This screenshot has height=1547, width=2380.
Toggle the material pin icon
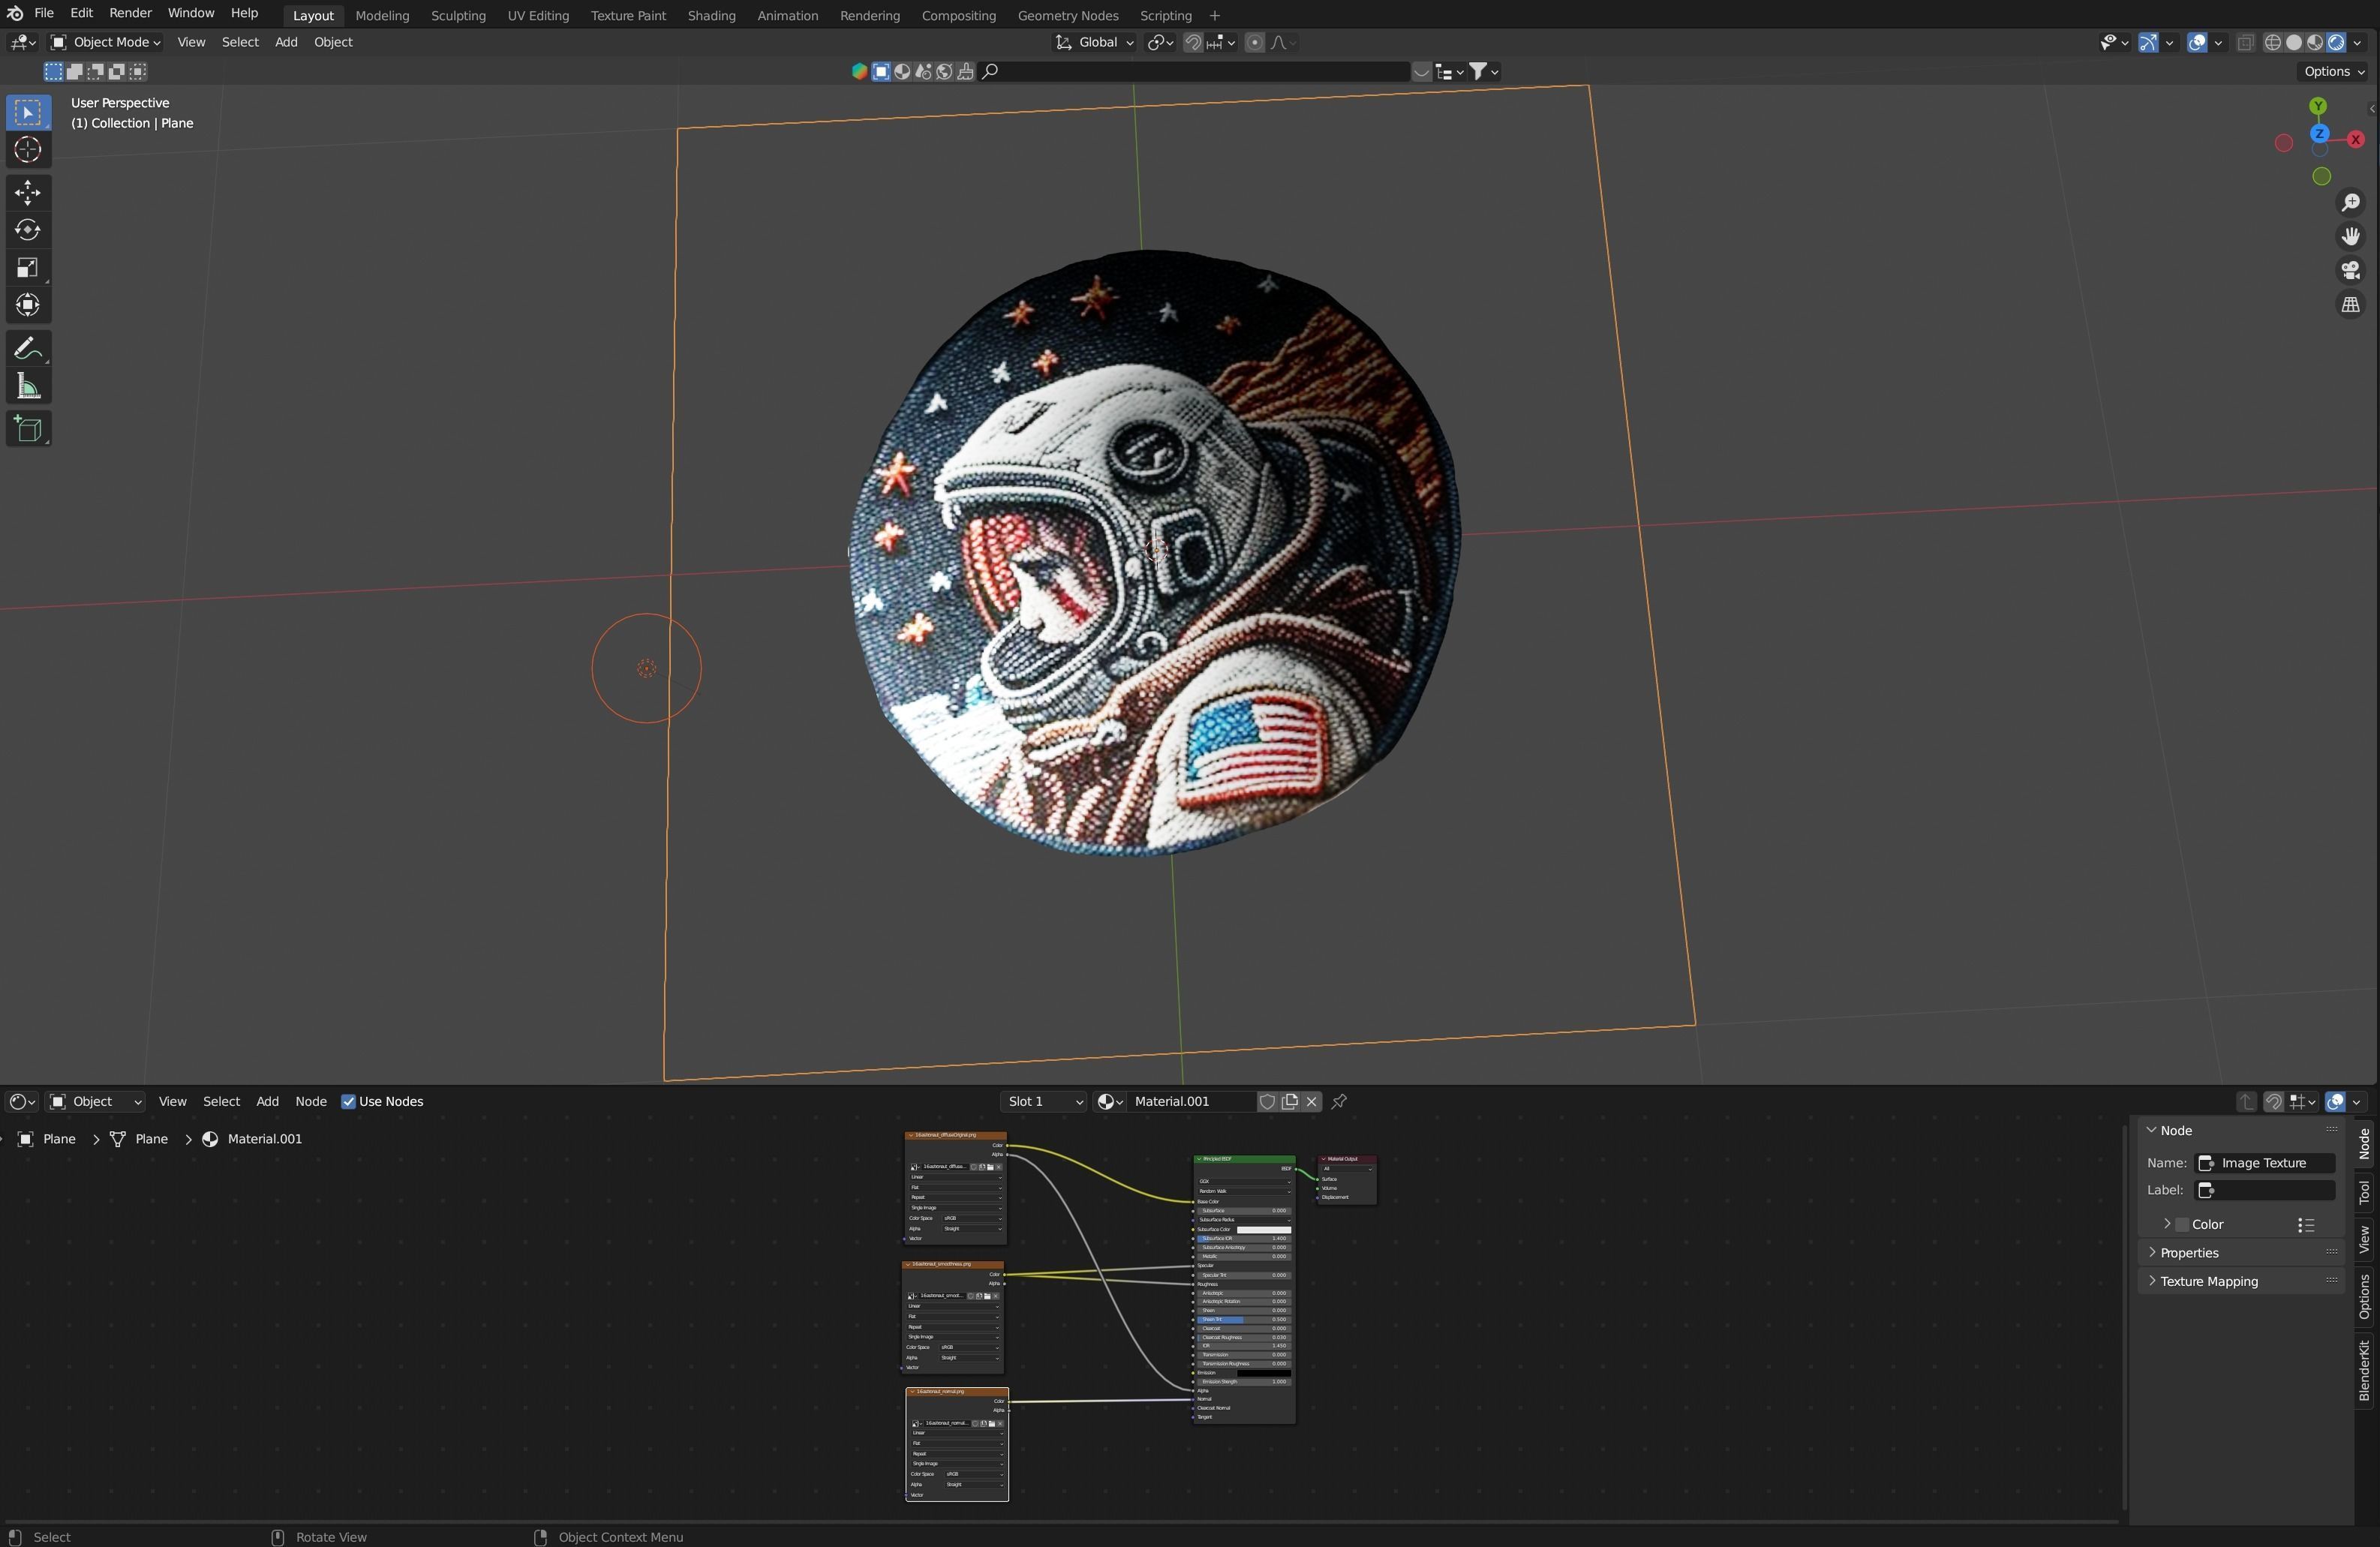pyautogui.click(x=1339, y=1101)
